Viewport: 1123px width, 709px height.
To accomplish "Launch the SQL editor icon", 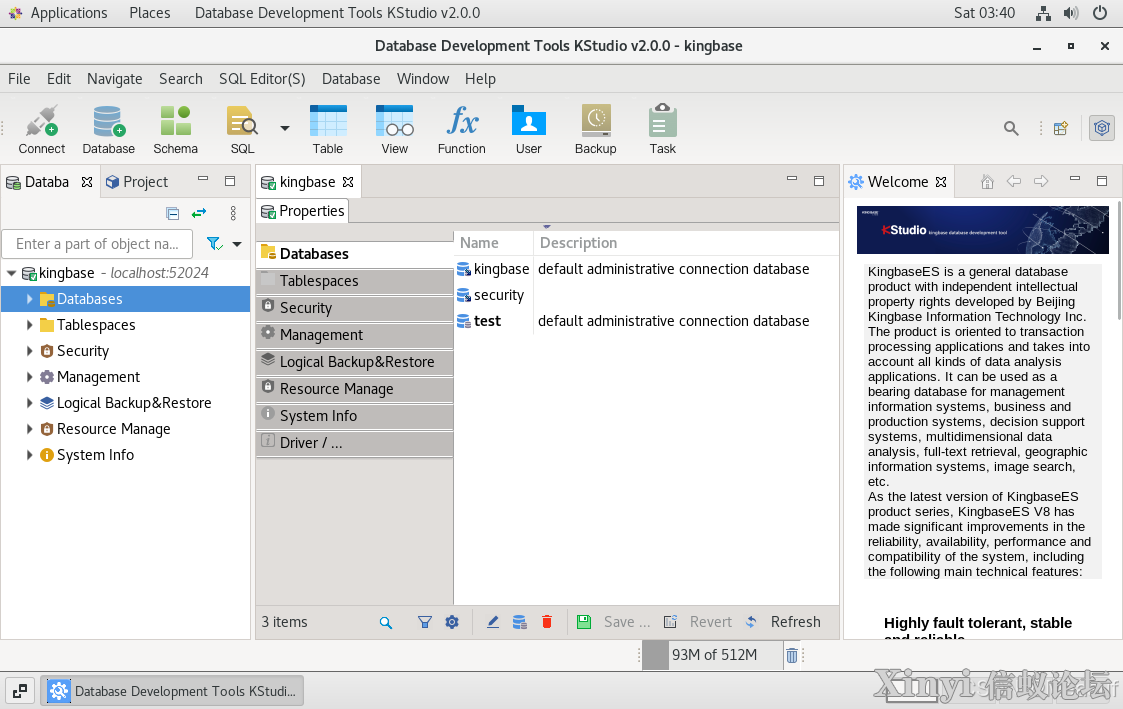I will (242, 129).
